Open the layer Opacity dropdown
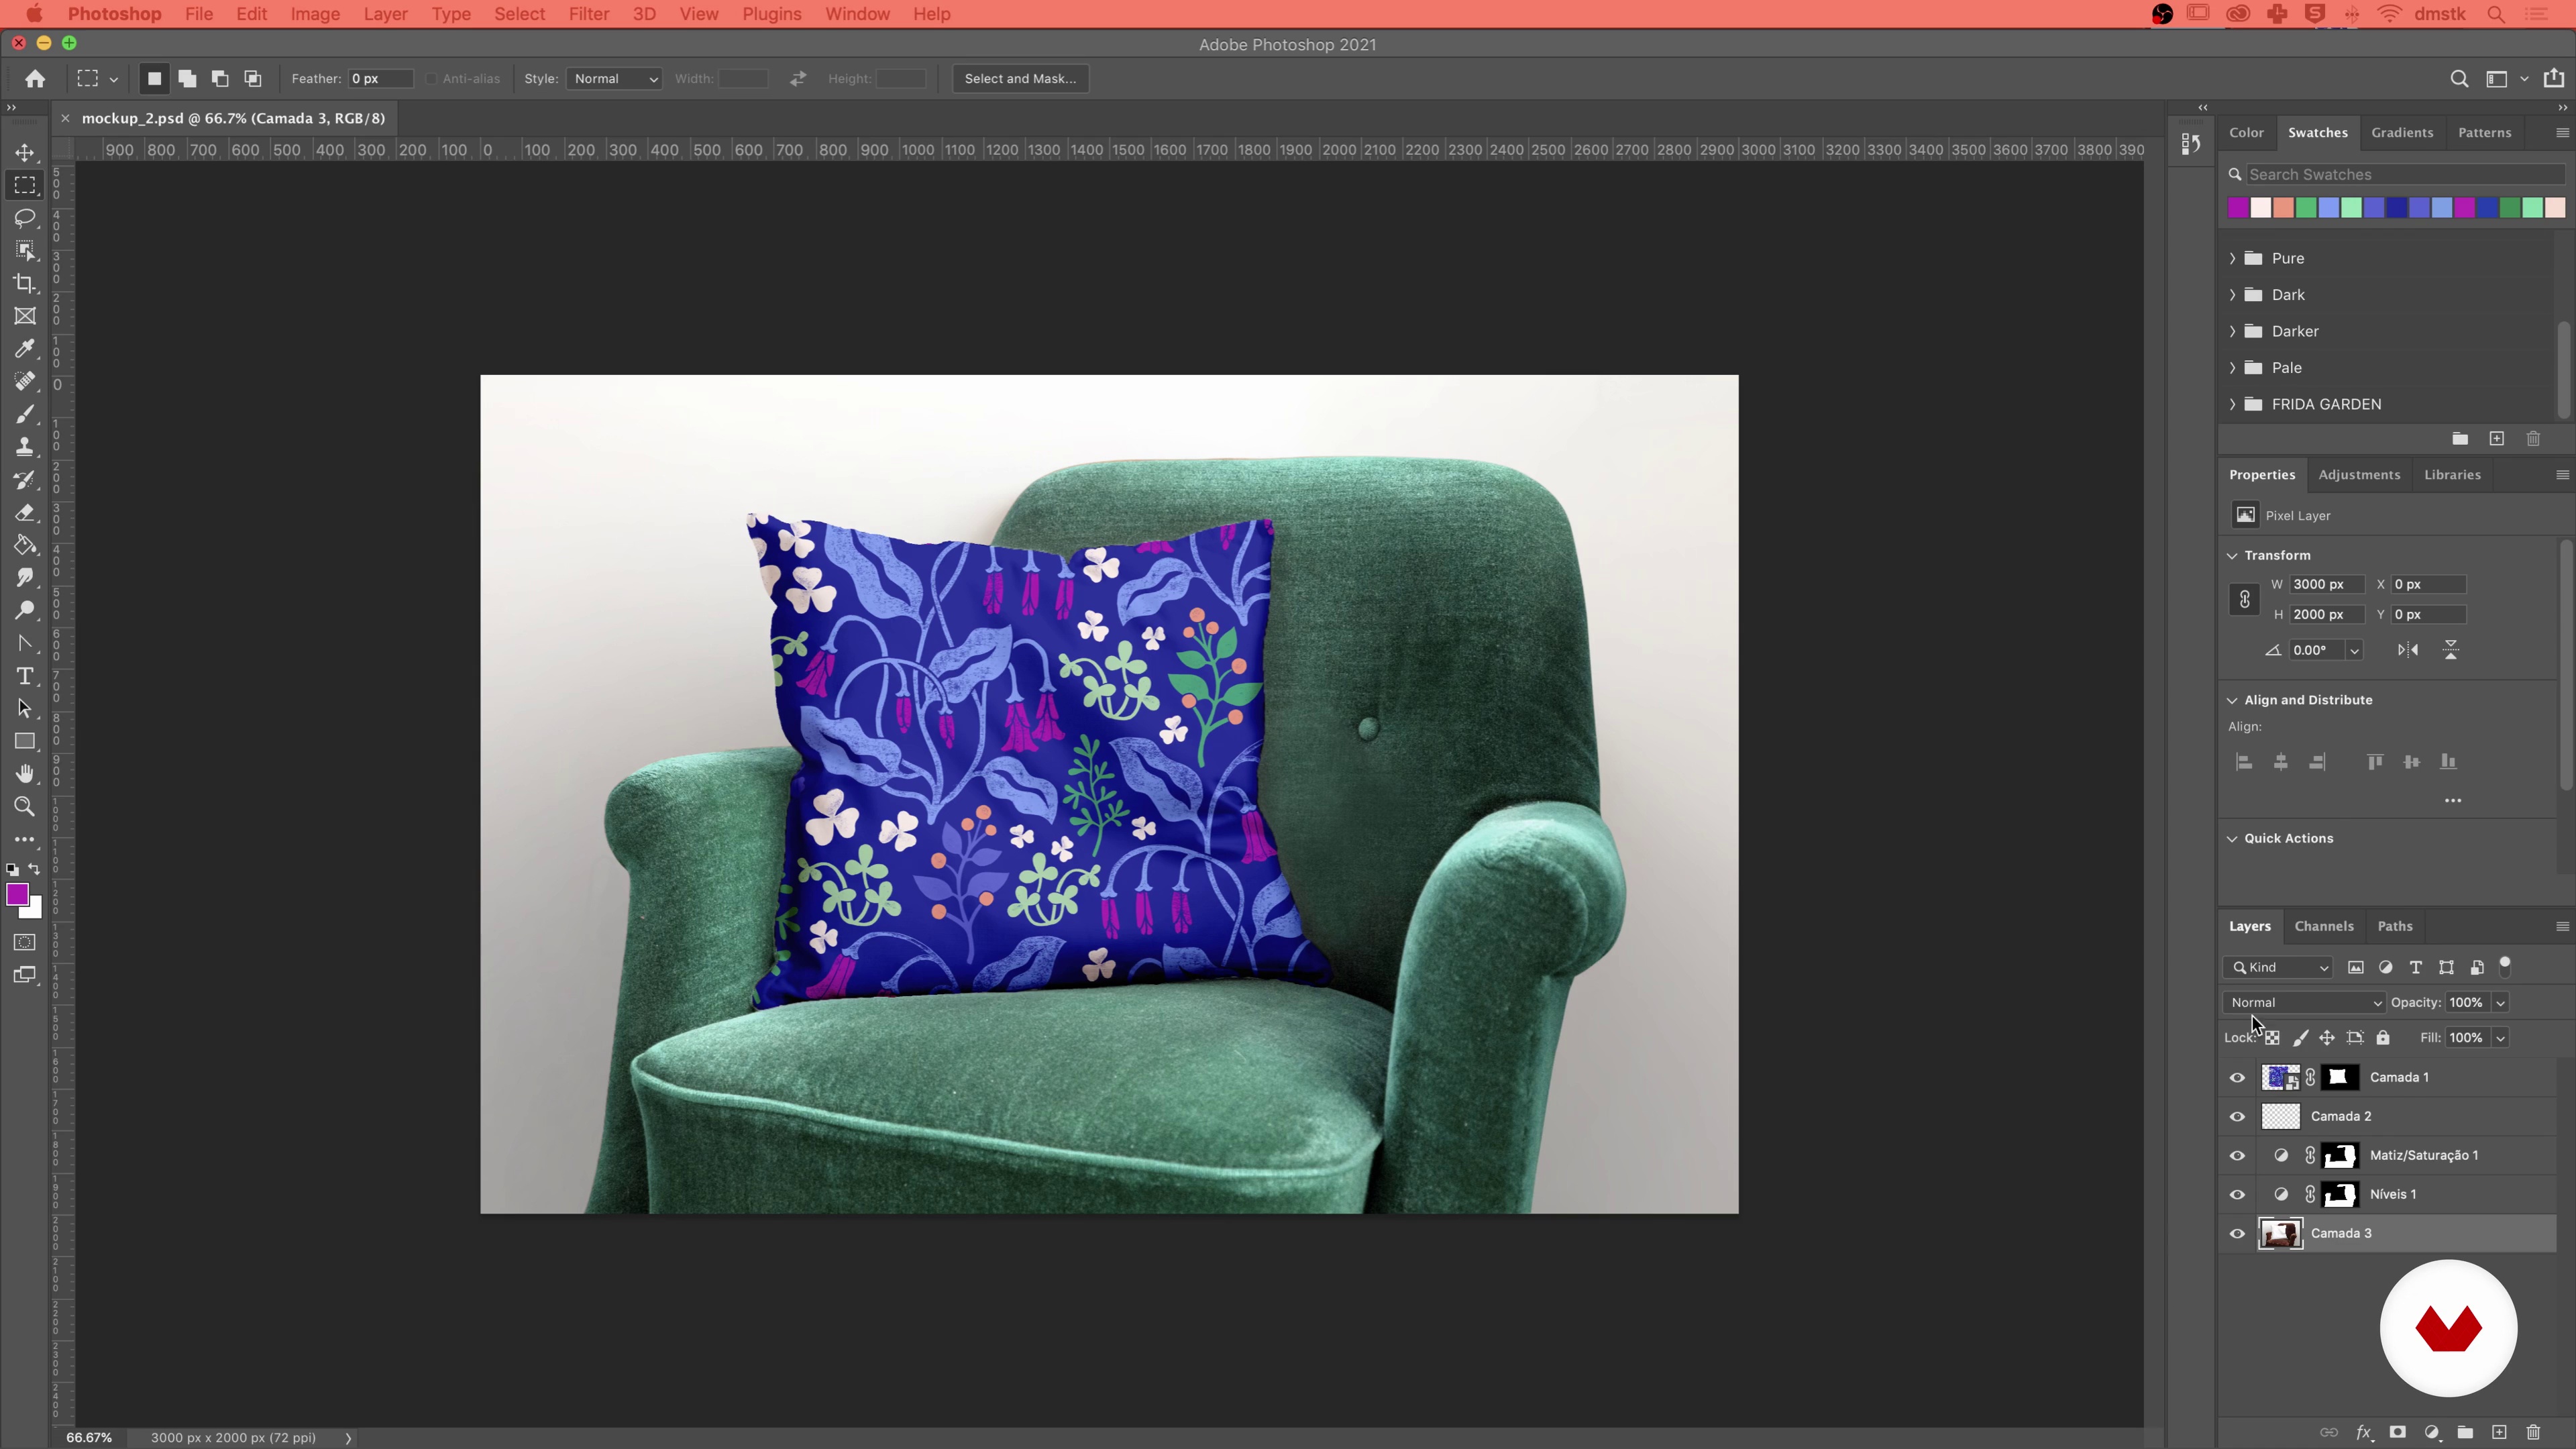Screen dimensions: 2576x1449 coord(2500,1003)
